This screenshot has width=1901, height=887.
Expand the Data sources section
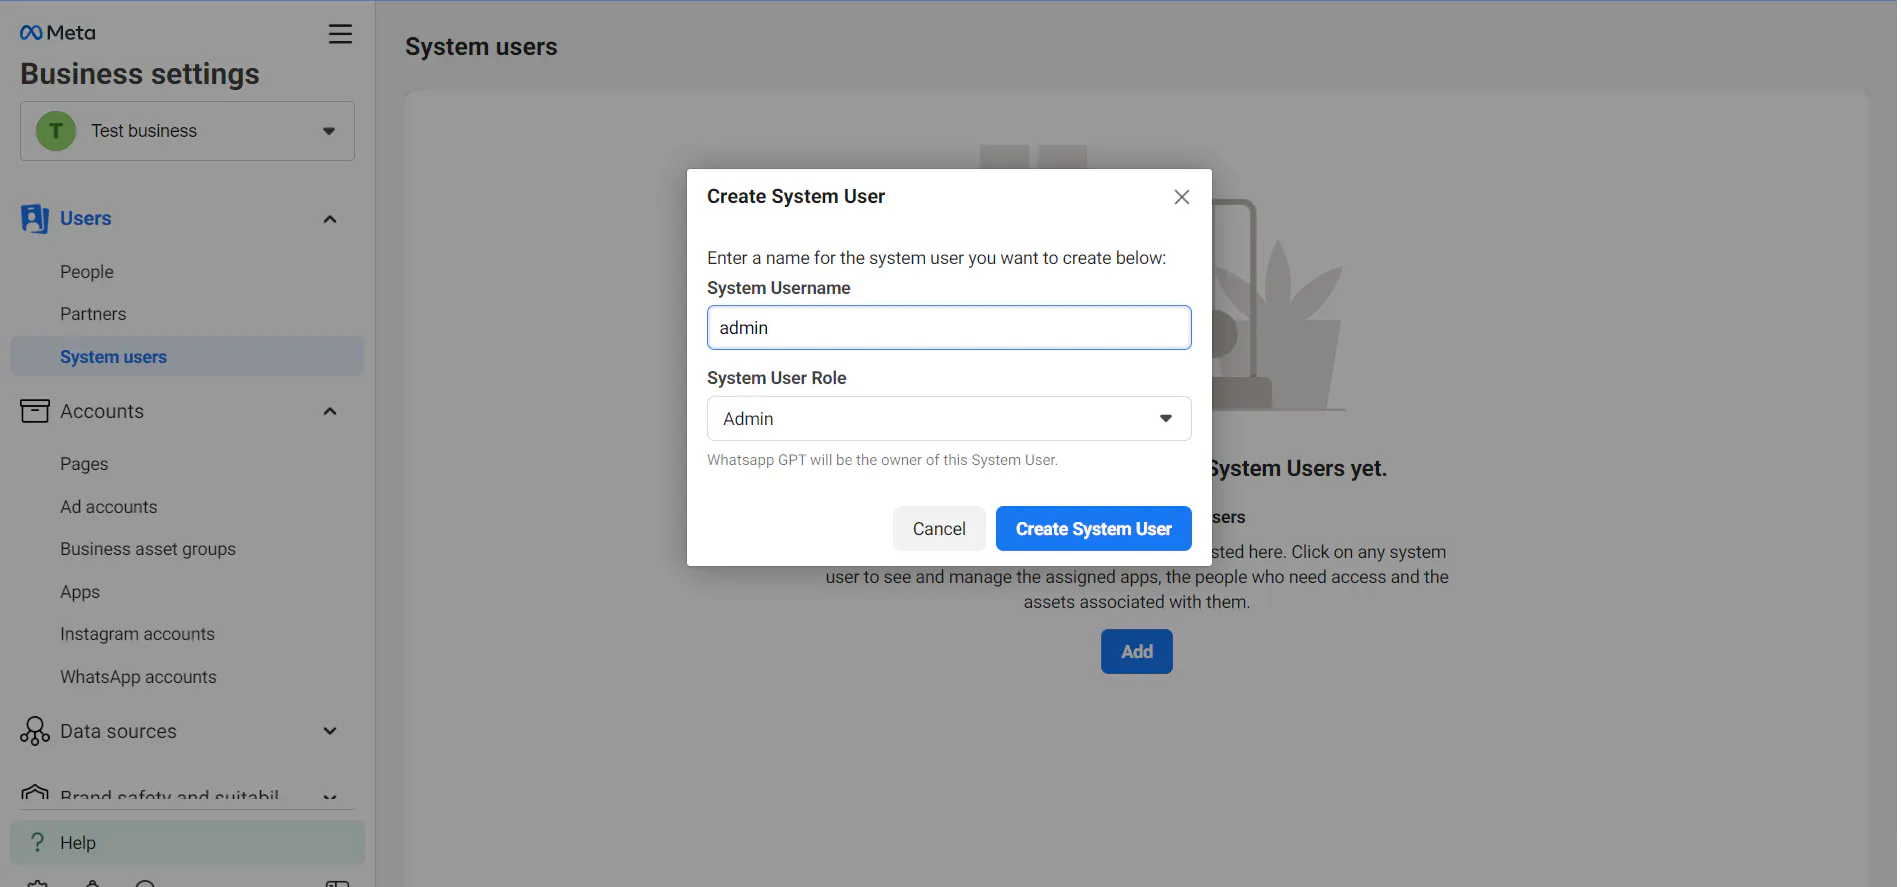[x=330, y=731]
